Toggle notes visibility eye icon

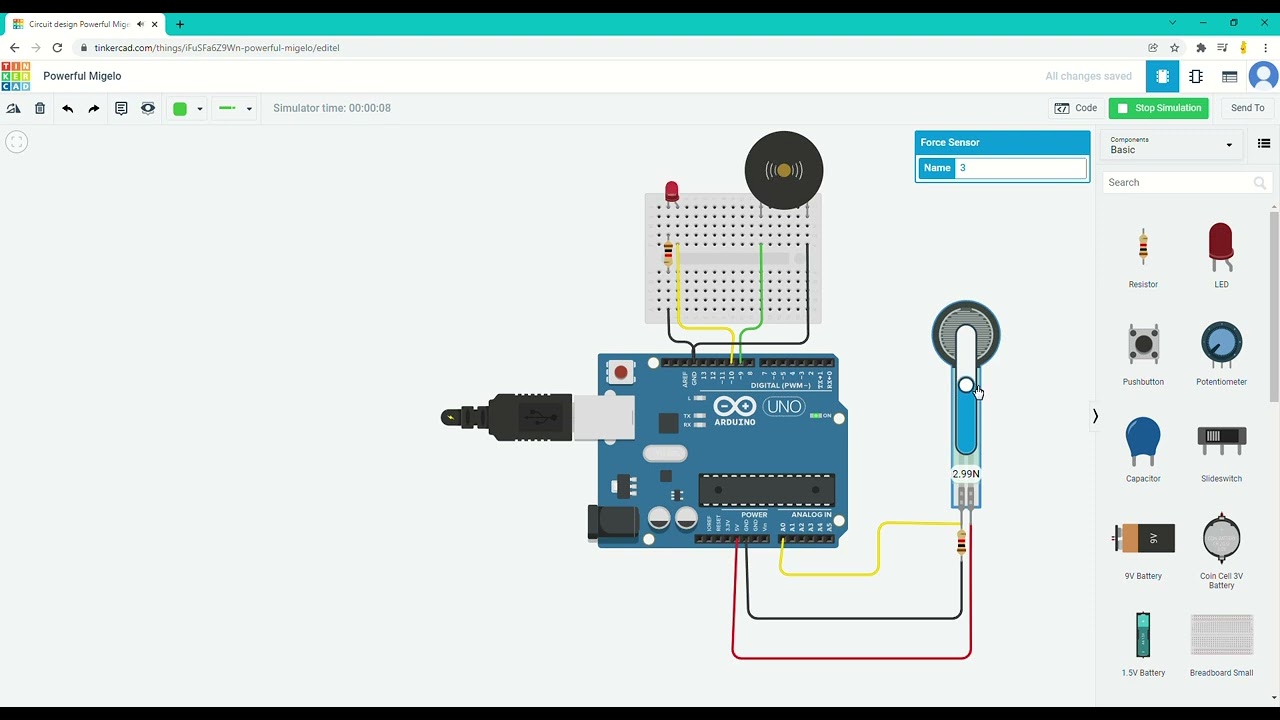coord(148,108)
